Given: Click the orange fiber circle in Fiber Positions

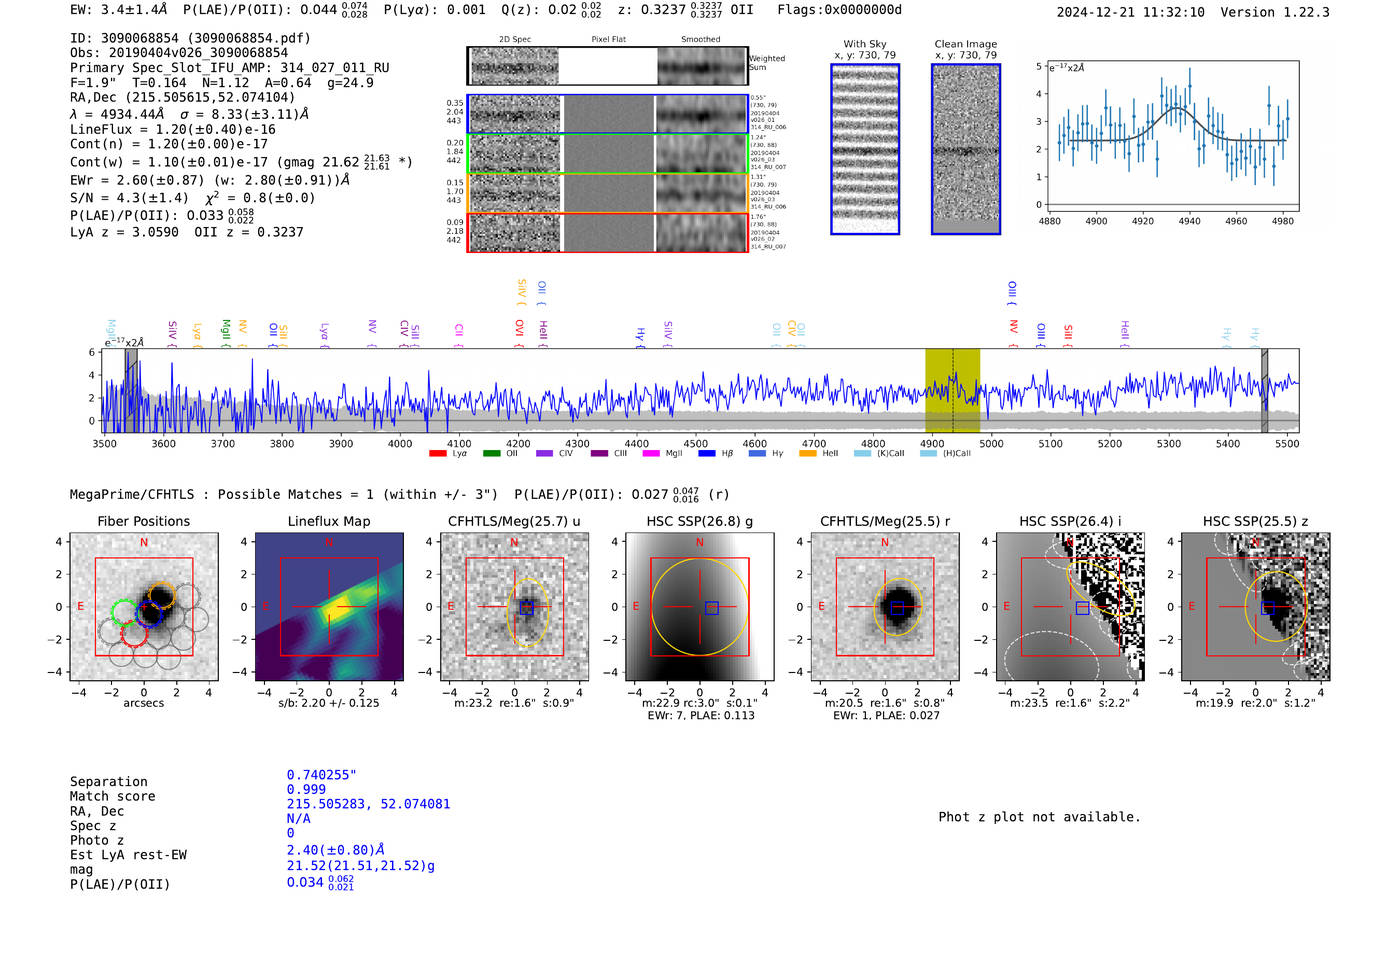Looking at the screenshot, I should click(x=162, y=595).
